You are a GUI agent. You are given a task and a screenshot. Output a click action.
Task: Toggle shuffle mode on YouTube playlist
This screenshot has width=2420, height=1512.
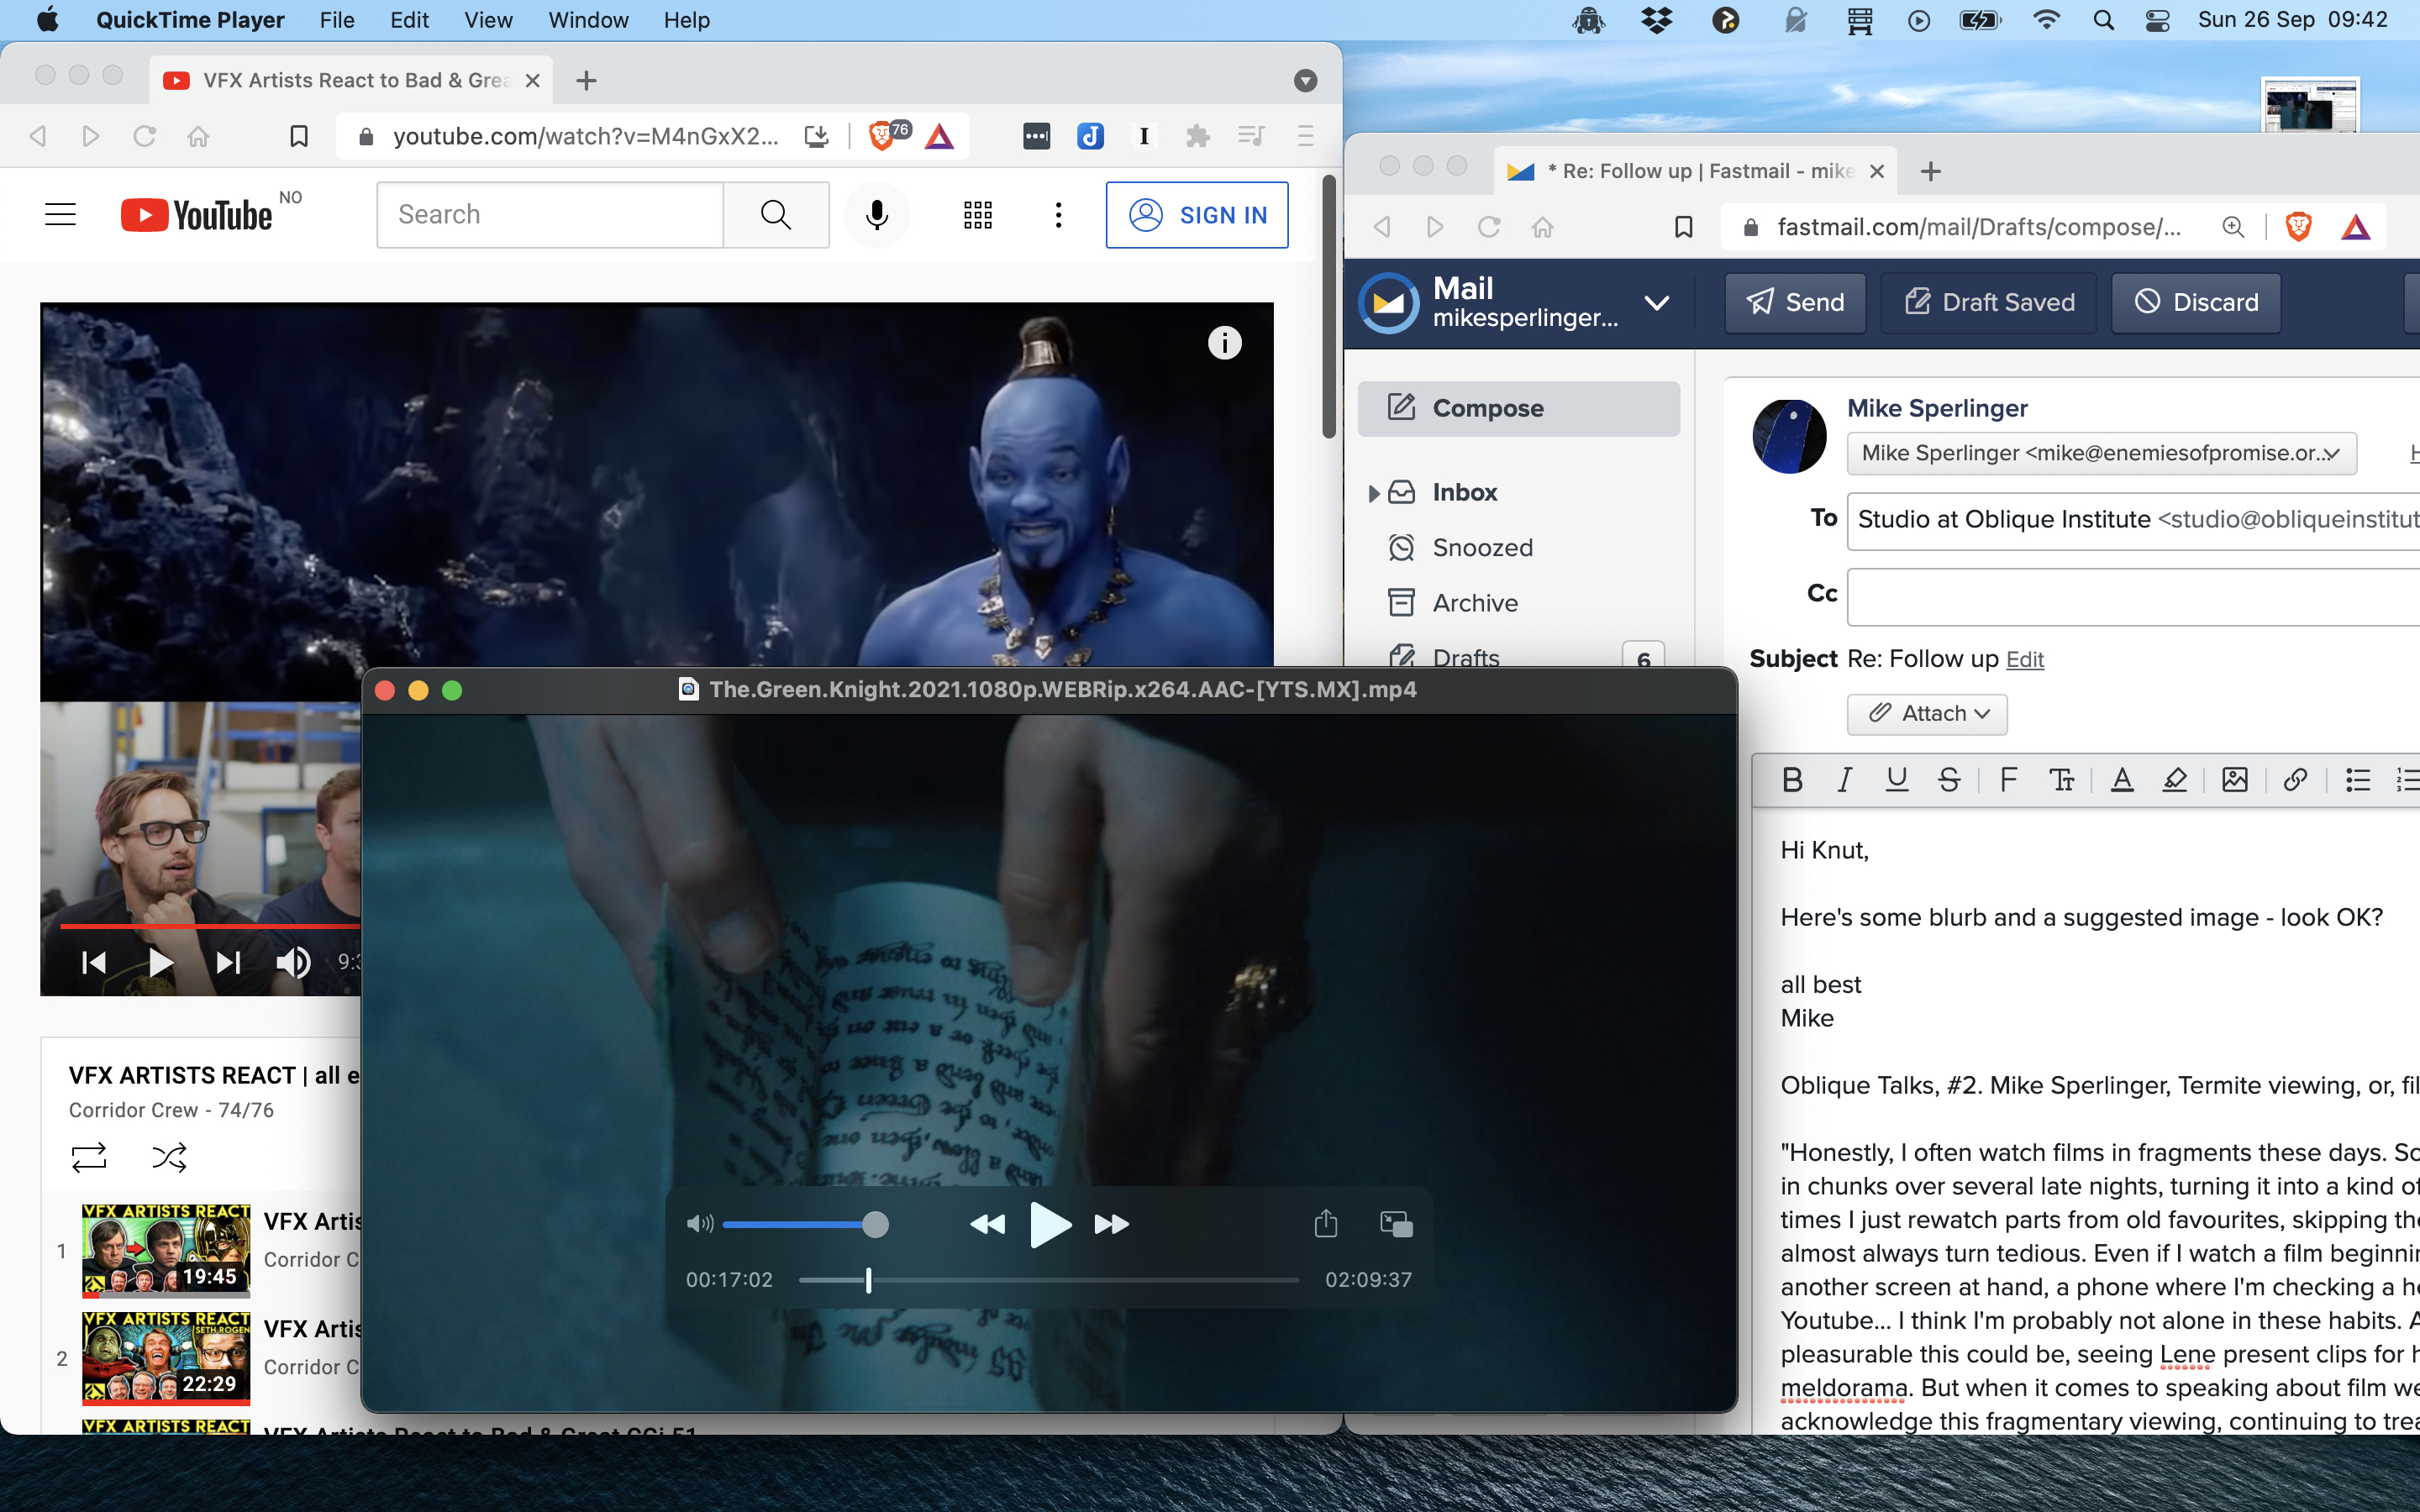point(167,1158)
